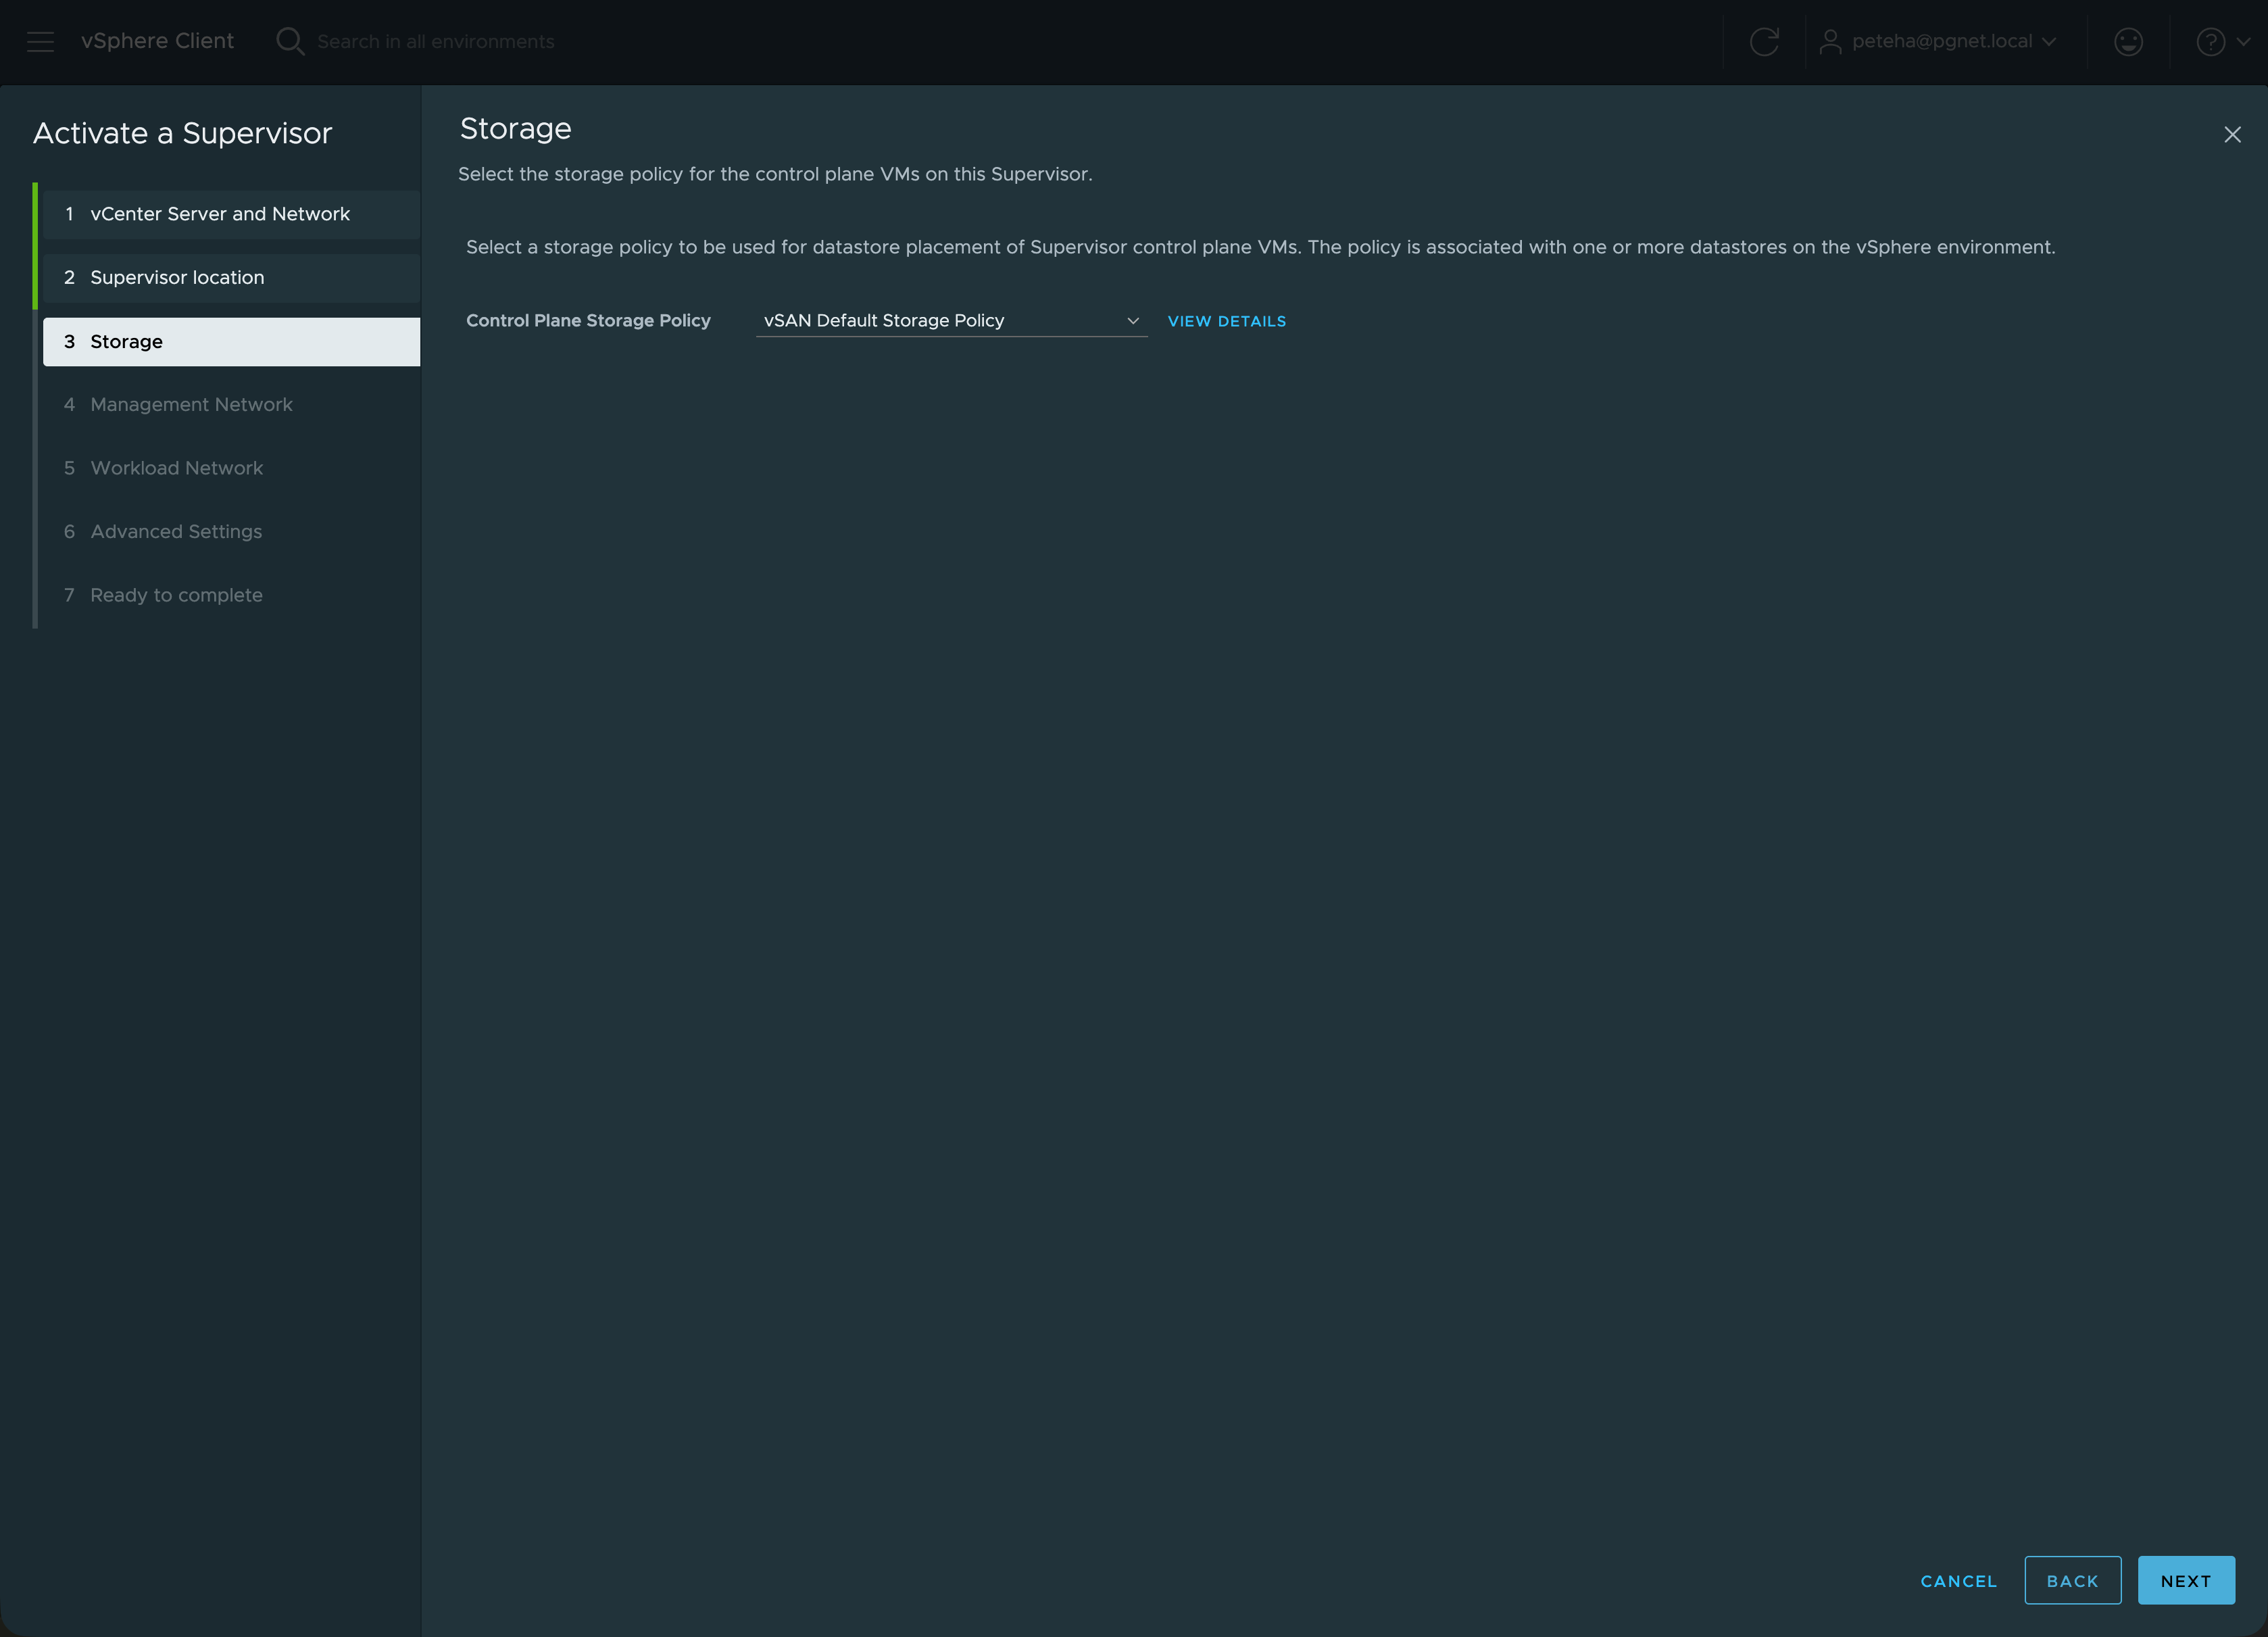This screenshot has width=2268, height=1637.
Task: Open the hamburger navigation menu
Action: (x=40, y=41)
